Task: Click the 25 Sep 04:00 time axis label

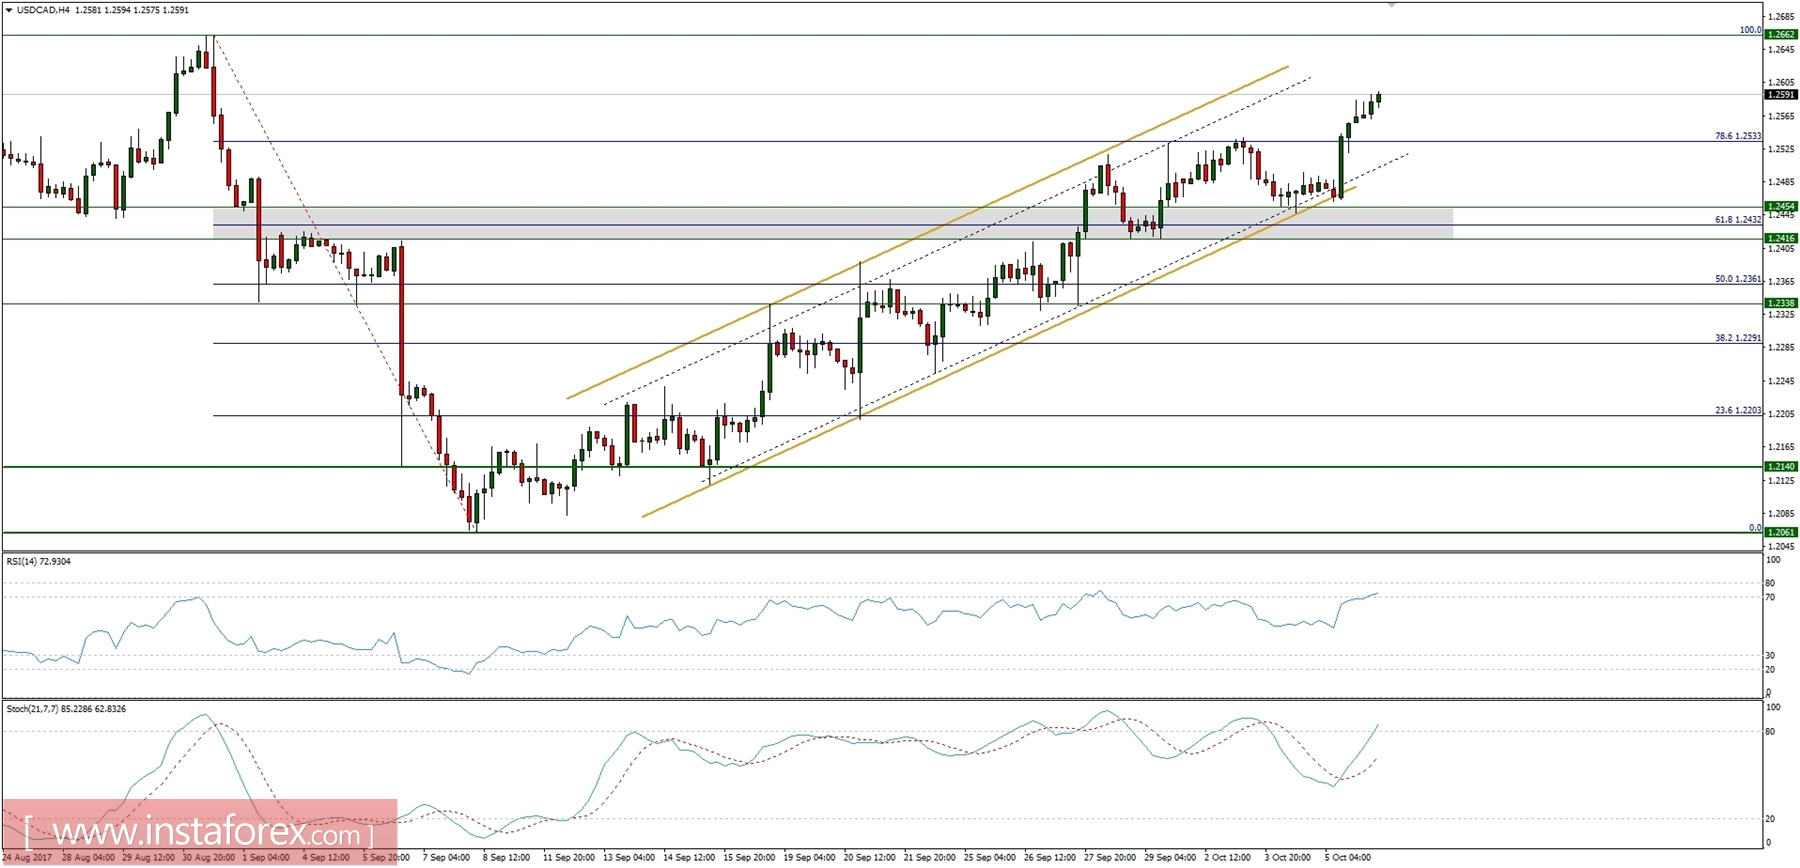Action: tap(990, 858)
